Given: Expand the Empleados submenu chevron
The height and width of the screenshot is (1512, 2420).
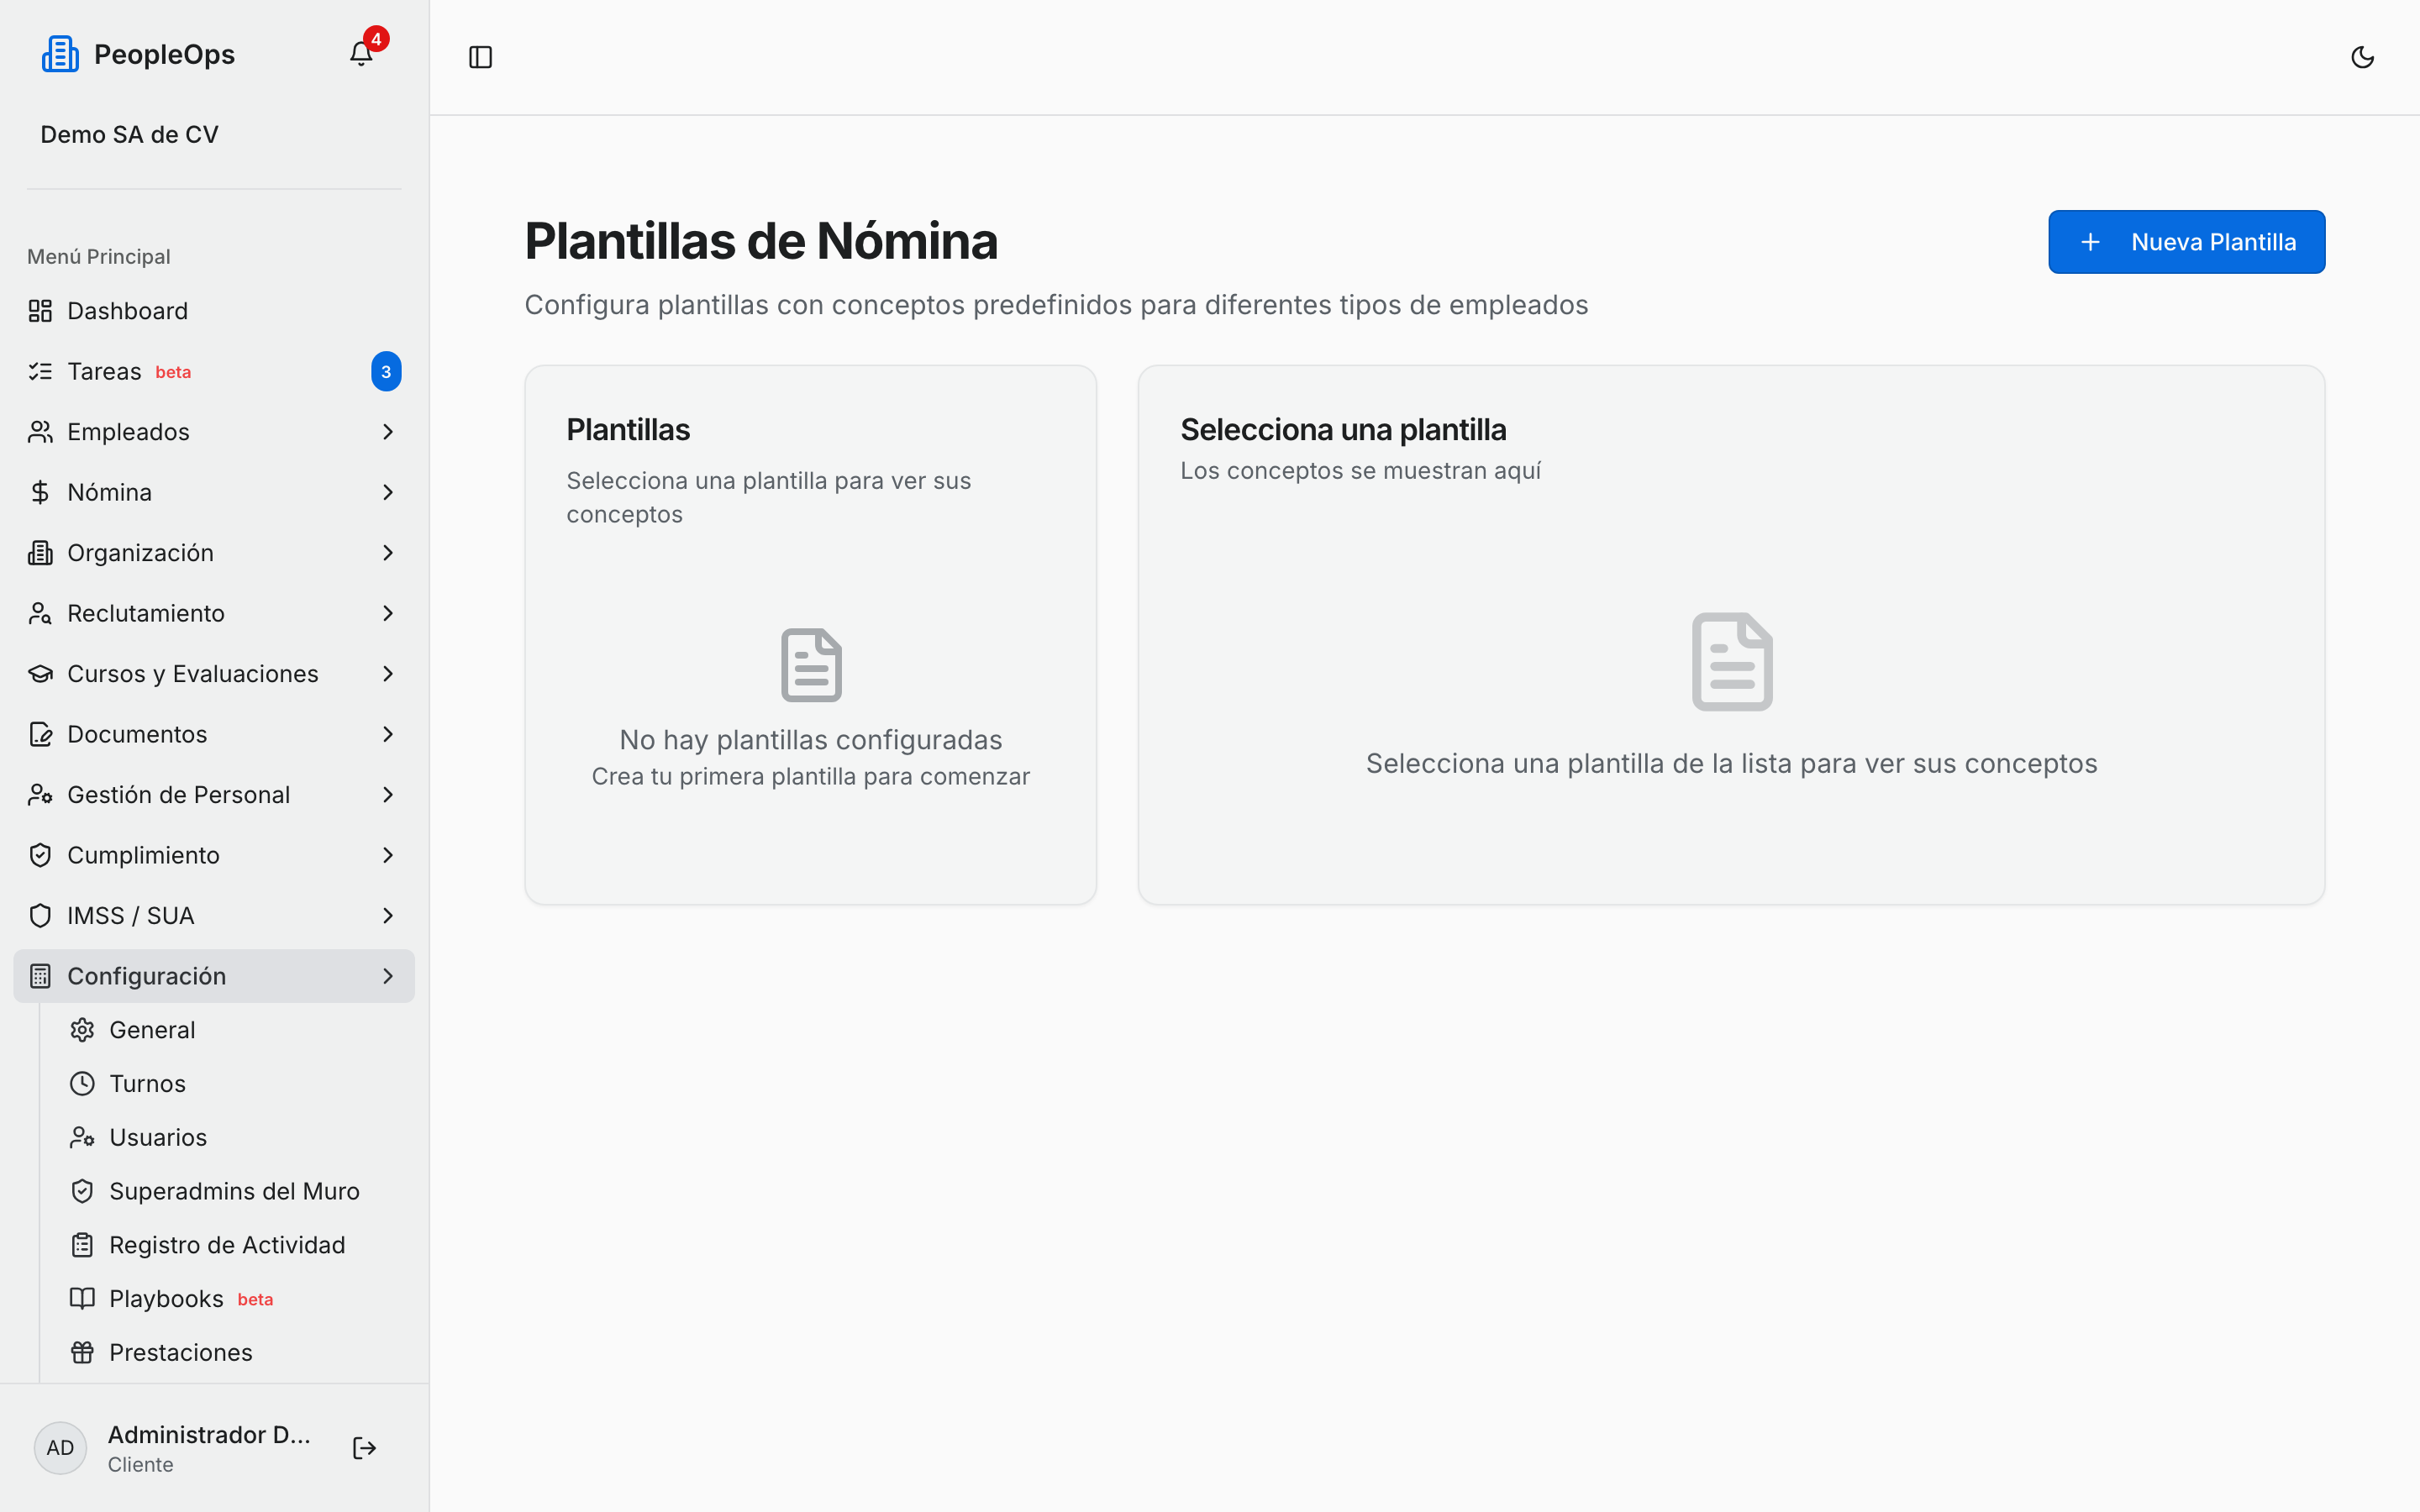Looking at the screenshot, I should point(388,432).
